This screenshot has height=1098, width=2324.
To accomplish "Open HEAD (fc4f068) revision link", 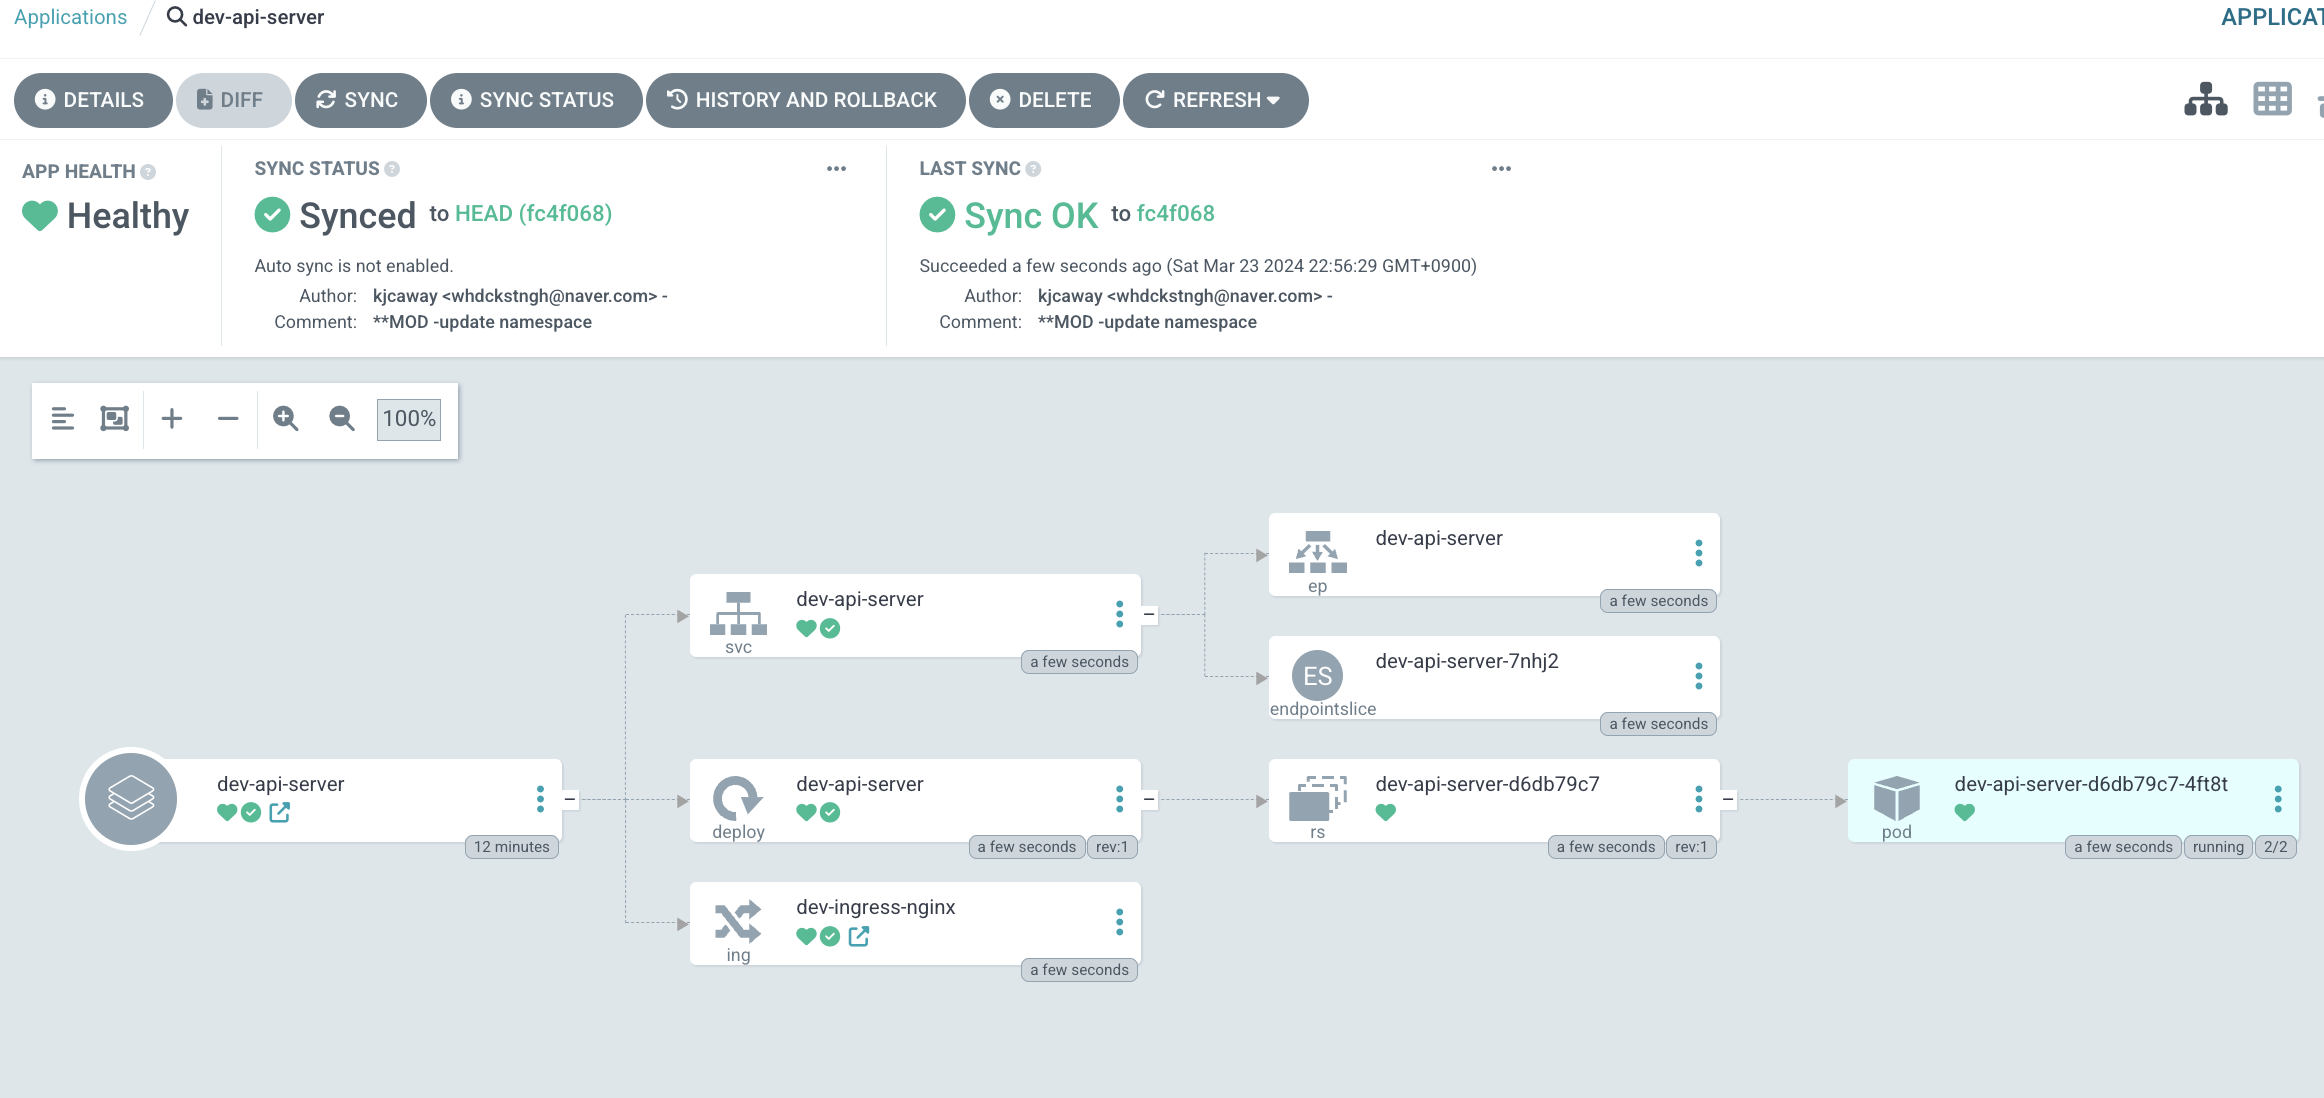I will (x=533, y=214).
